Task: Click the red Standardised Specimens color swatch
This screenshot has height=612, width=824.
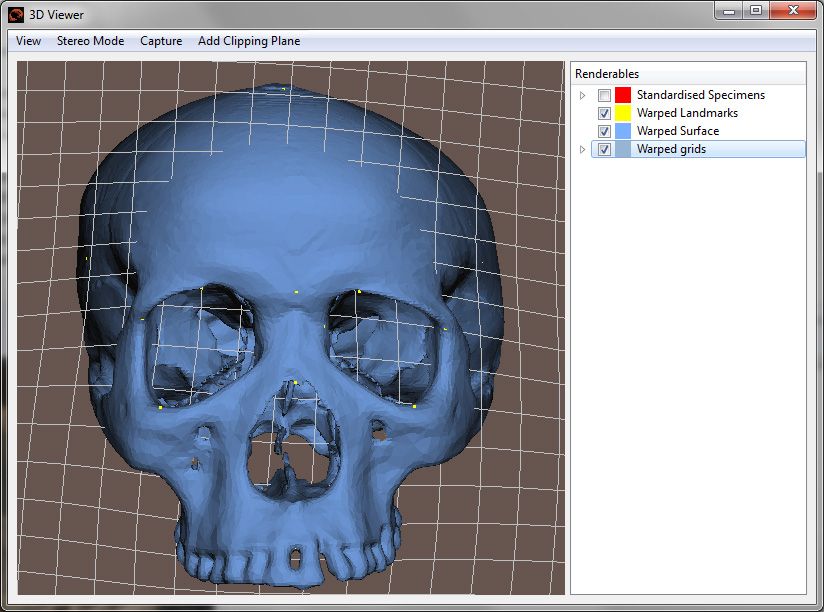Action: pos(623,95)
